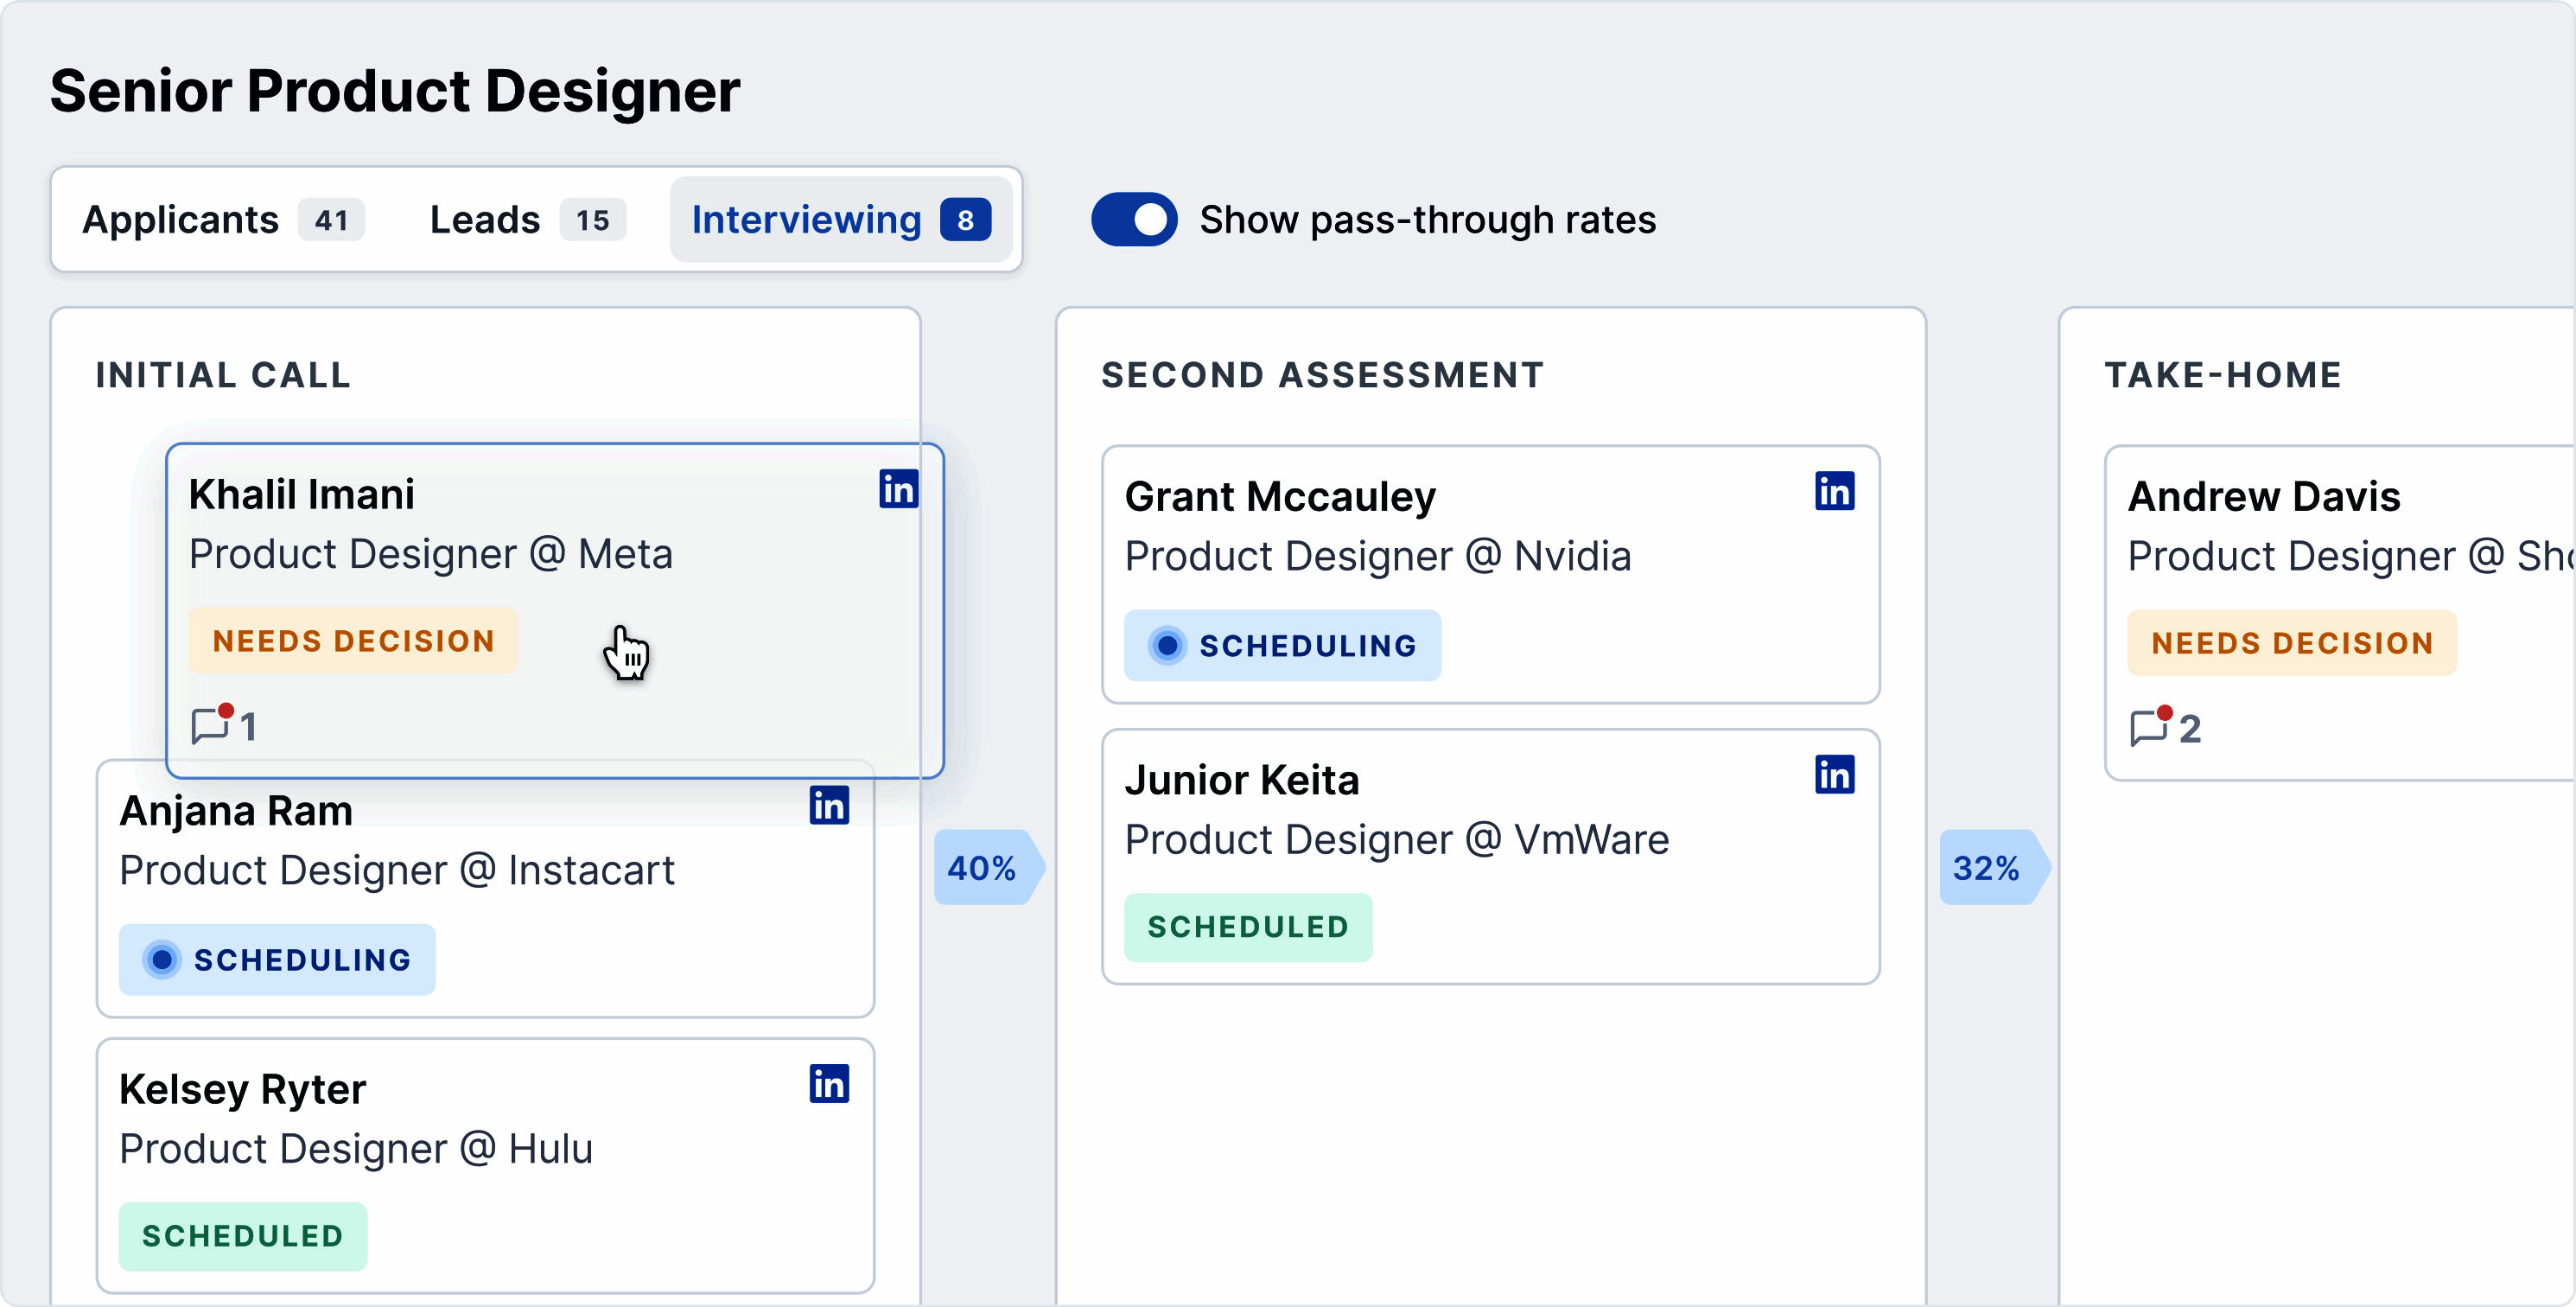Open Anjana Ram's LinkedIn icon

tap(828, 805)
